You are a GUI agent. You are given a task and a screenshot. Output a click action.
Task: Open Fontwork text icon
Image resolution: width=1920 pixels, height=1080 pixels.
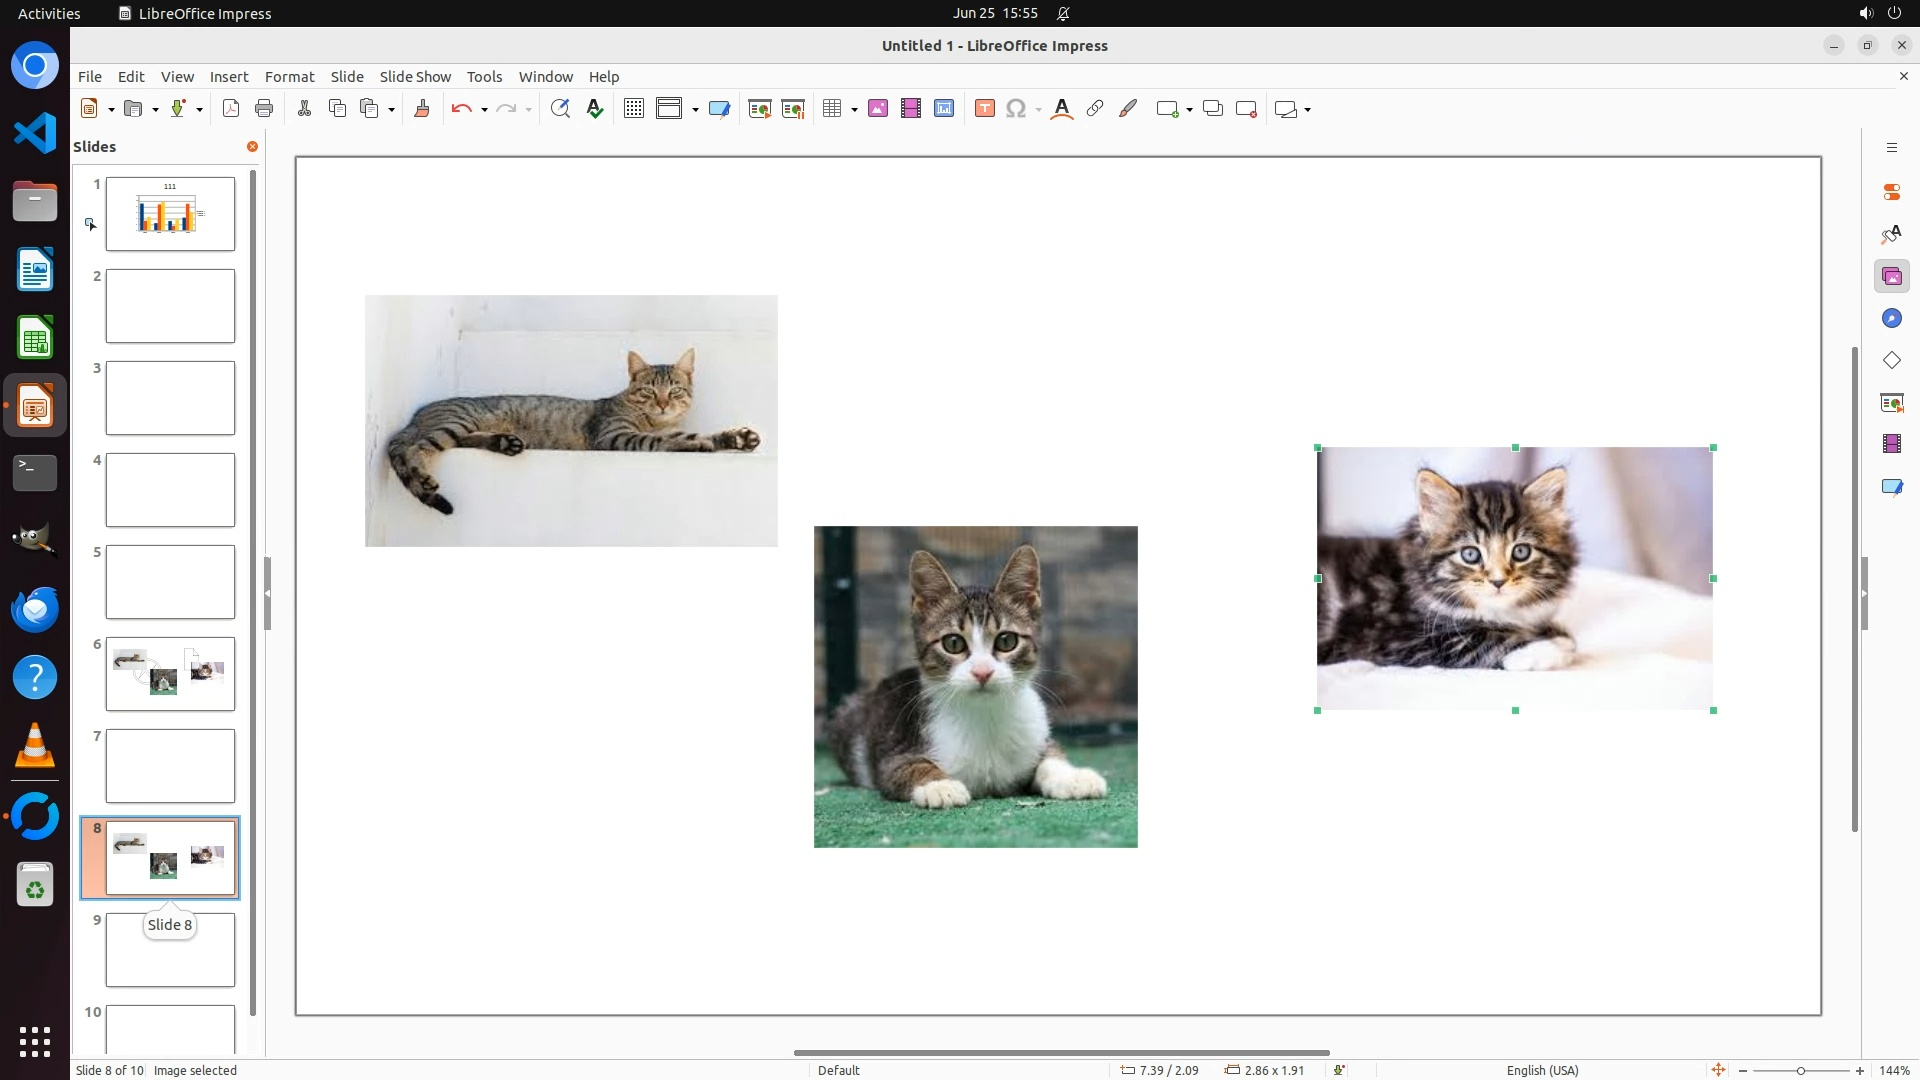[1062, 109]
